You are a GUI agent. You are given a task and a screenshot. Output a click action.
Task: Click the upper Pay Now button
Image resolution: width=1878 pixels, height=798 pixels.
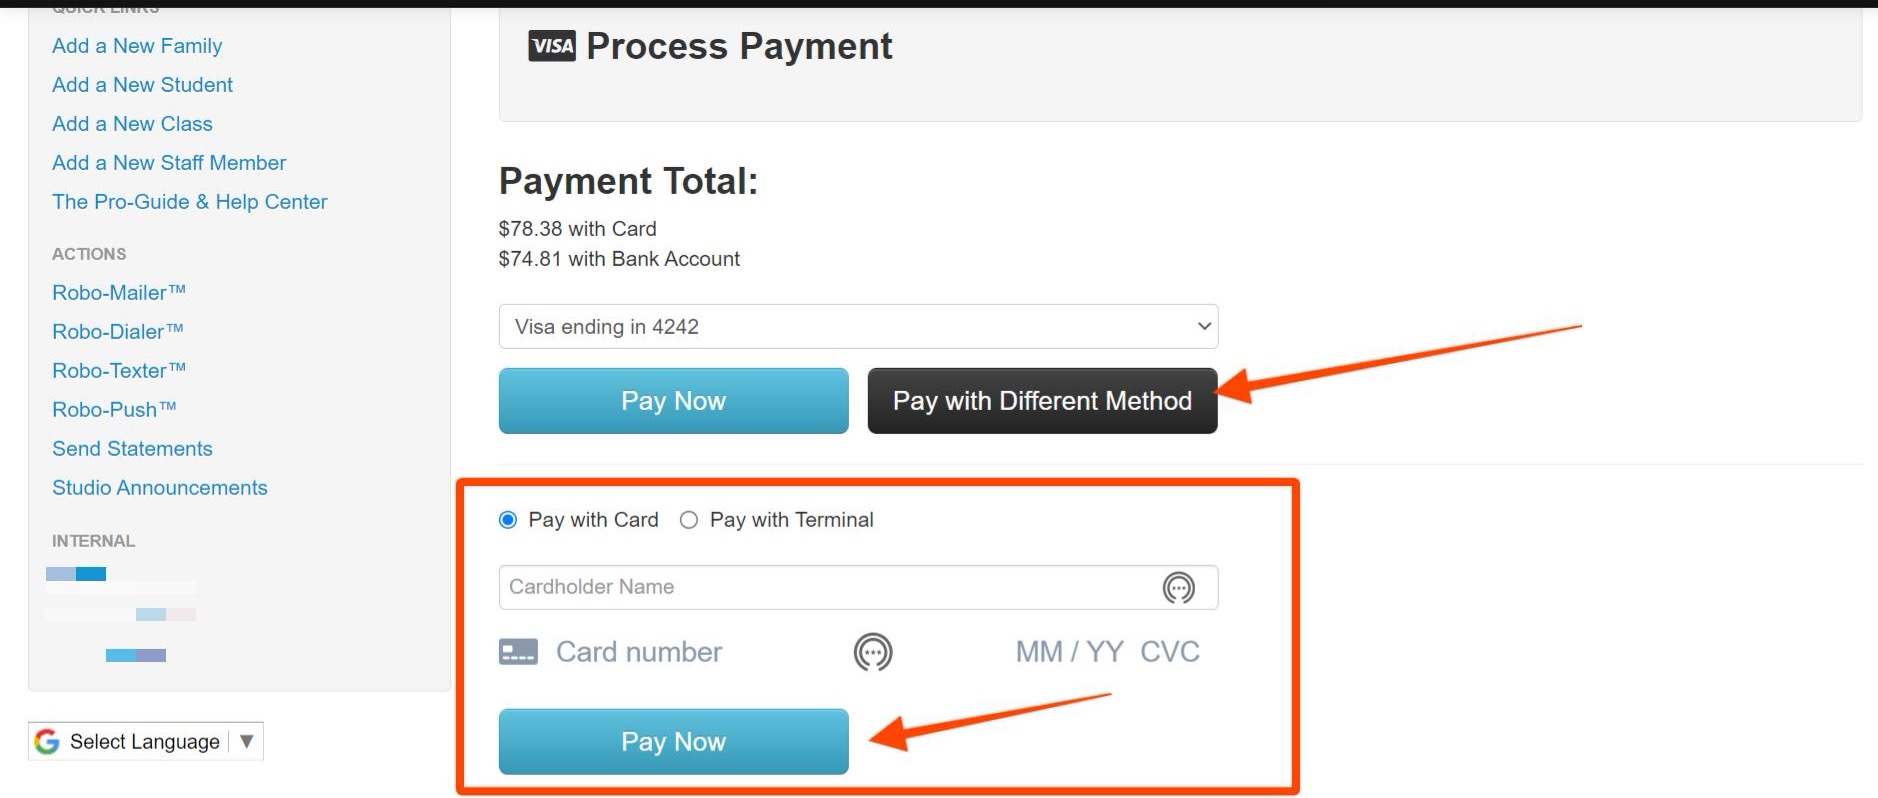[x=673, y=401]
